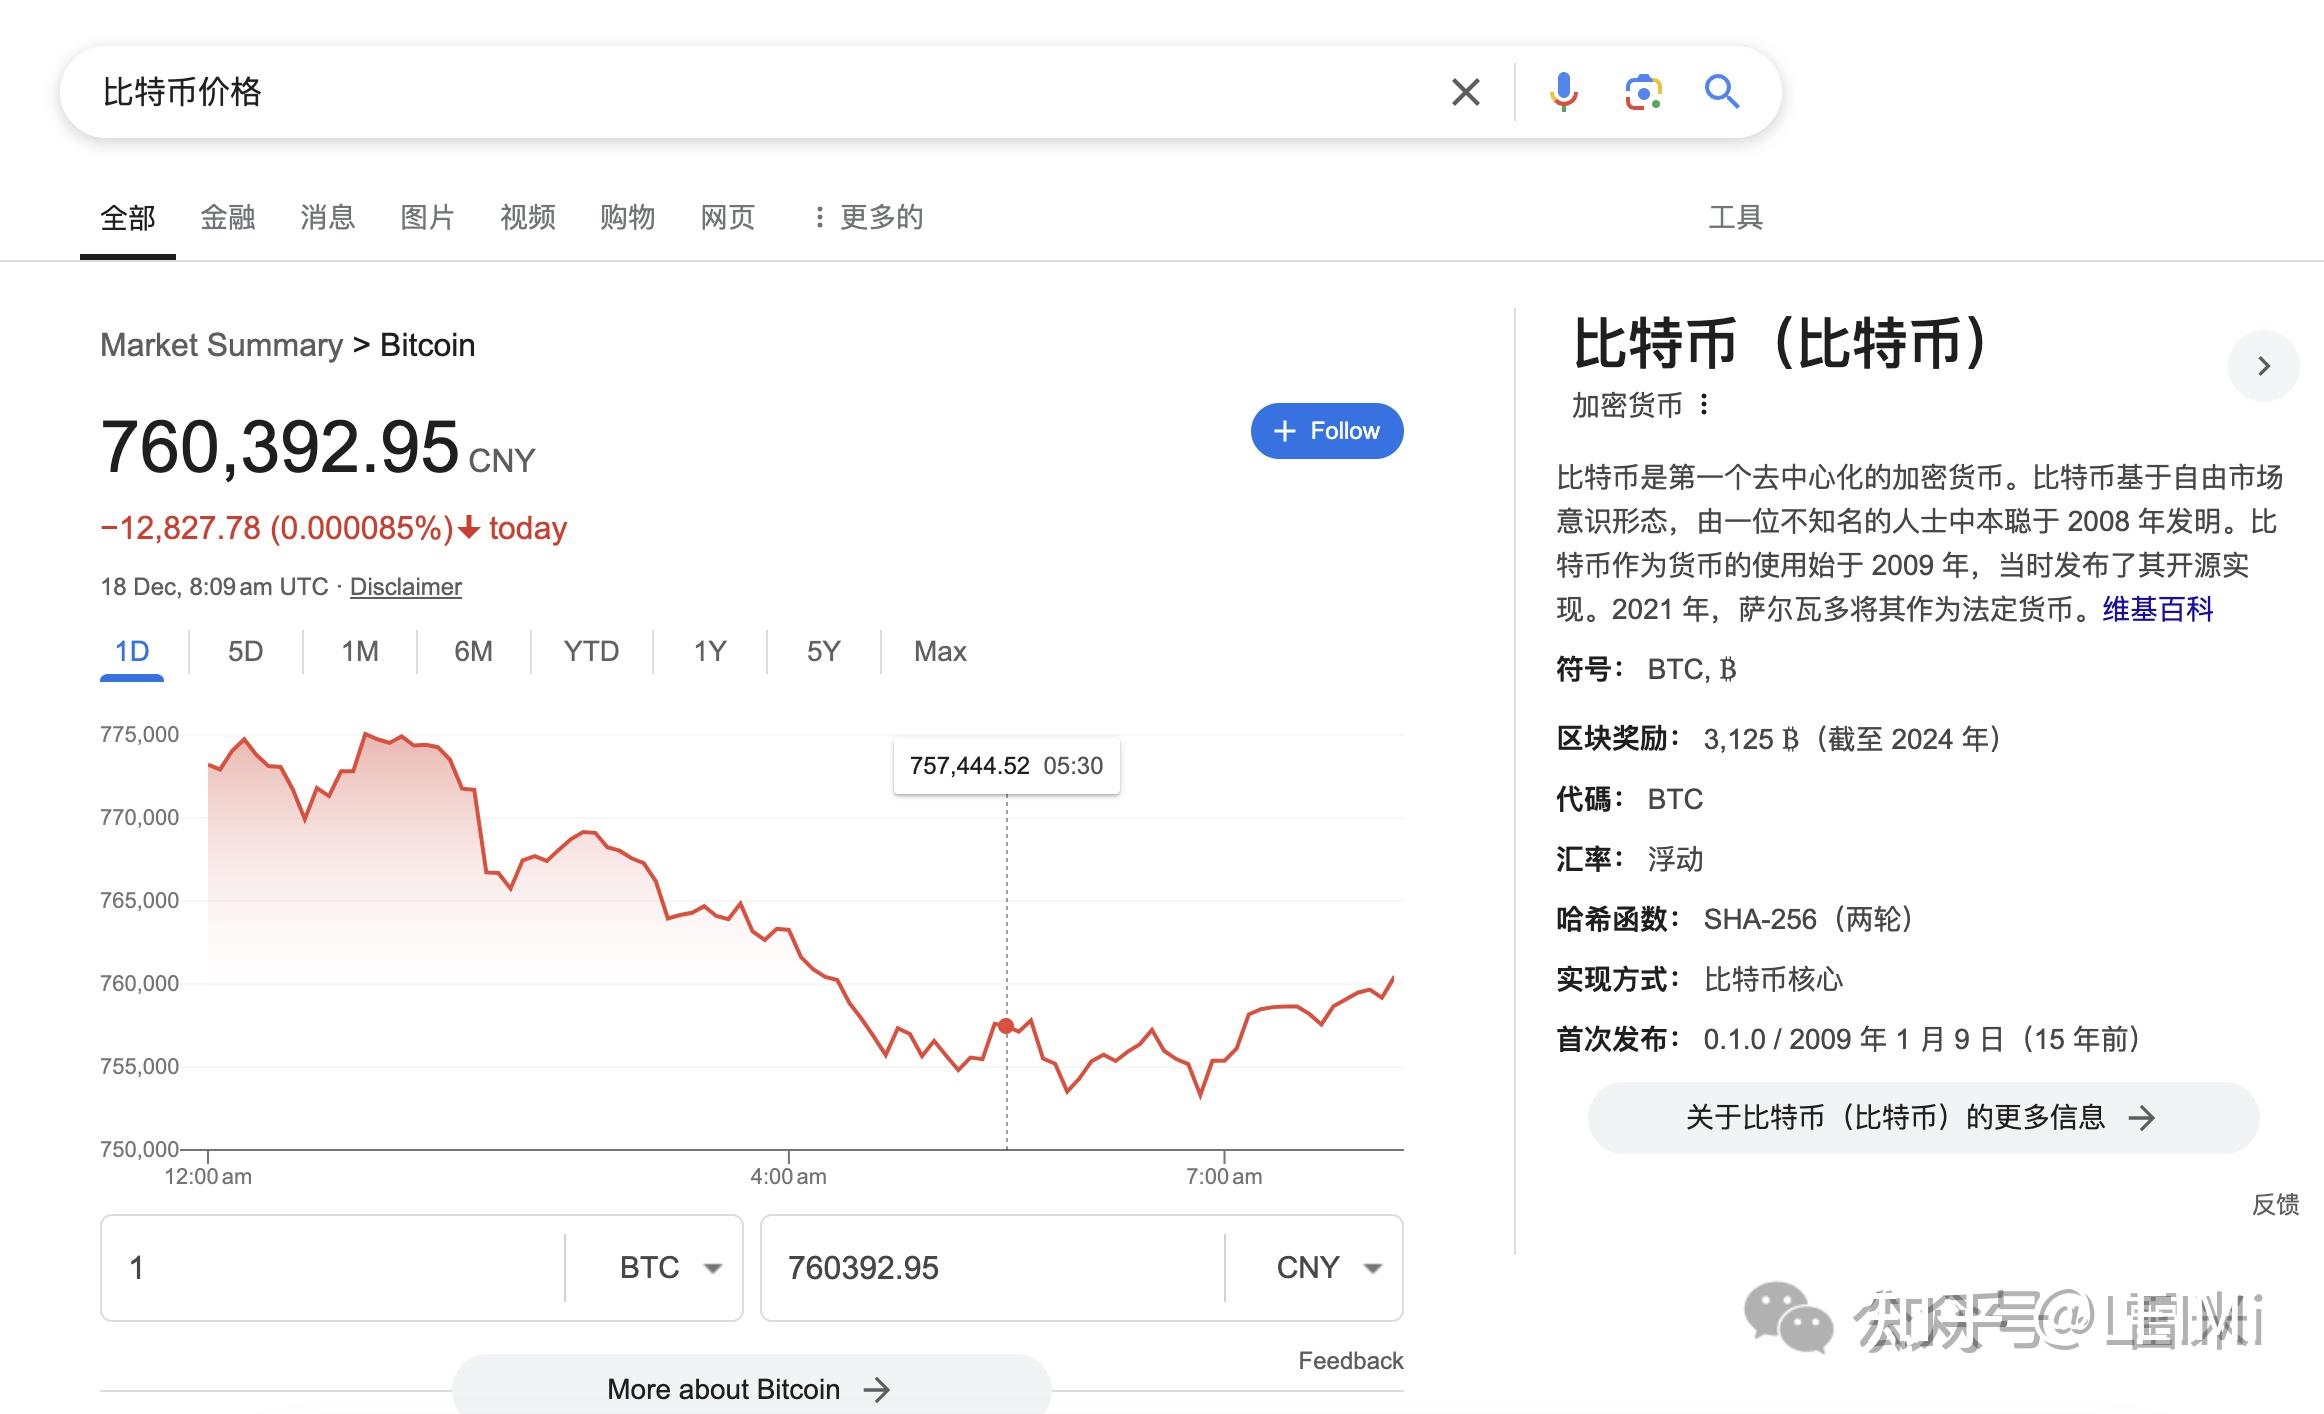This screenshot has width=2324, height=1414.
Task: Open the 网页 tab
Action: 728,217
